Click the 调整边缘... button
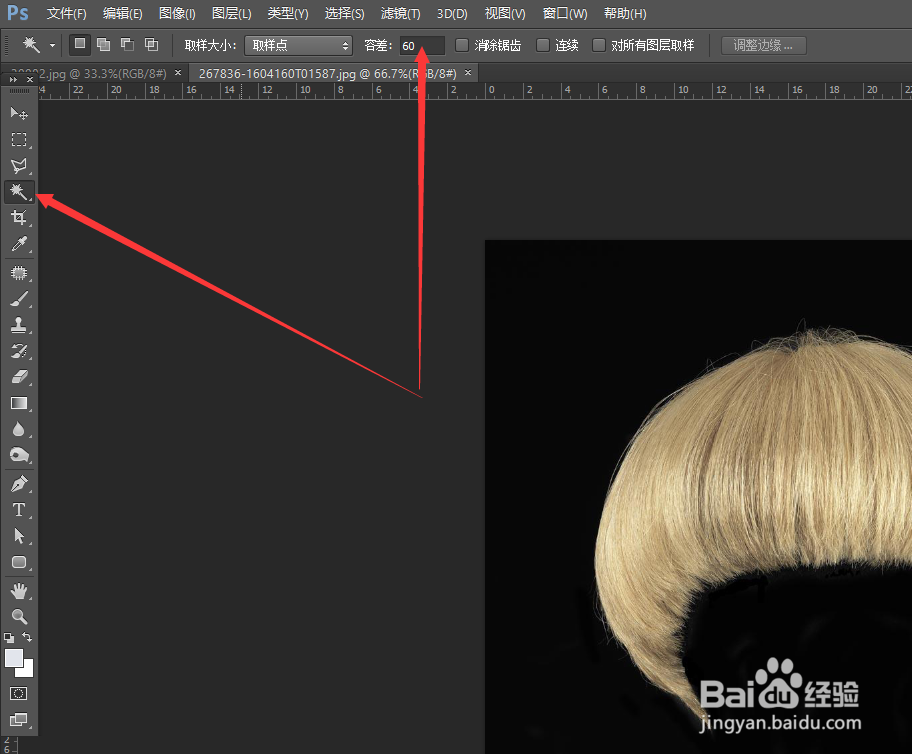This screenshot has width=912, height=754. click(x=763, y=45)
